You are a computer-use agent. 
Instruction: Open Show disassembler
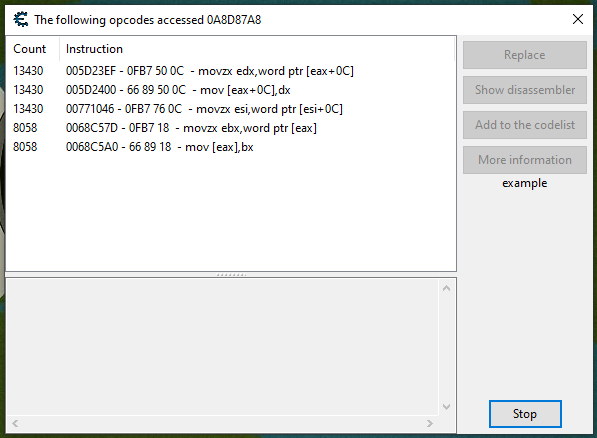coord(525,90)
